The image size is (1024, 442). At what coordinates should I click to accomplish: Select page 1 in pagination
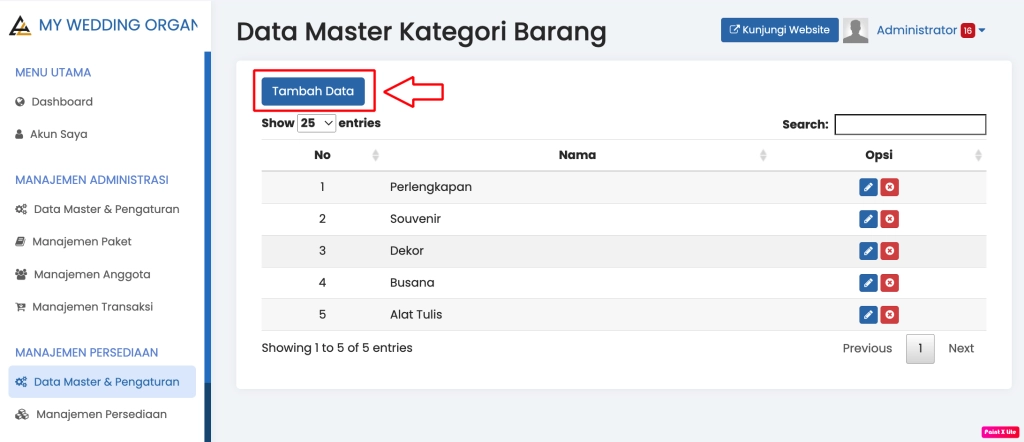click(920, 348)
